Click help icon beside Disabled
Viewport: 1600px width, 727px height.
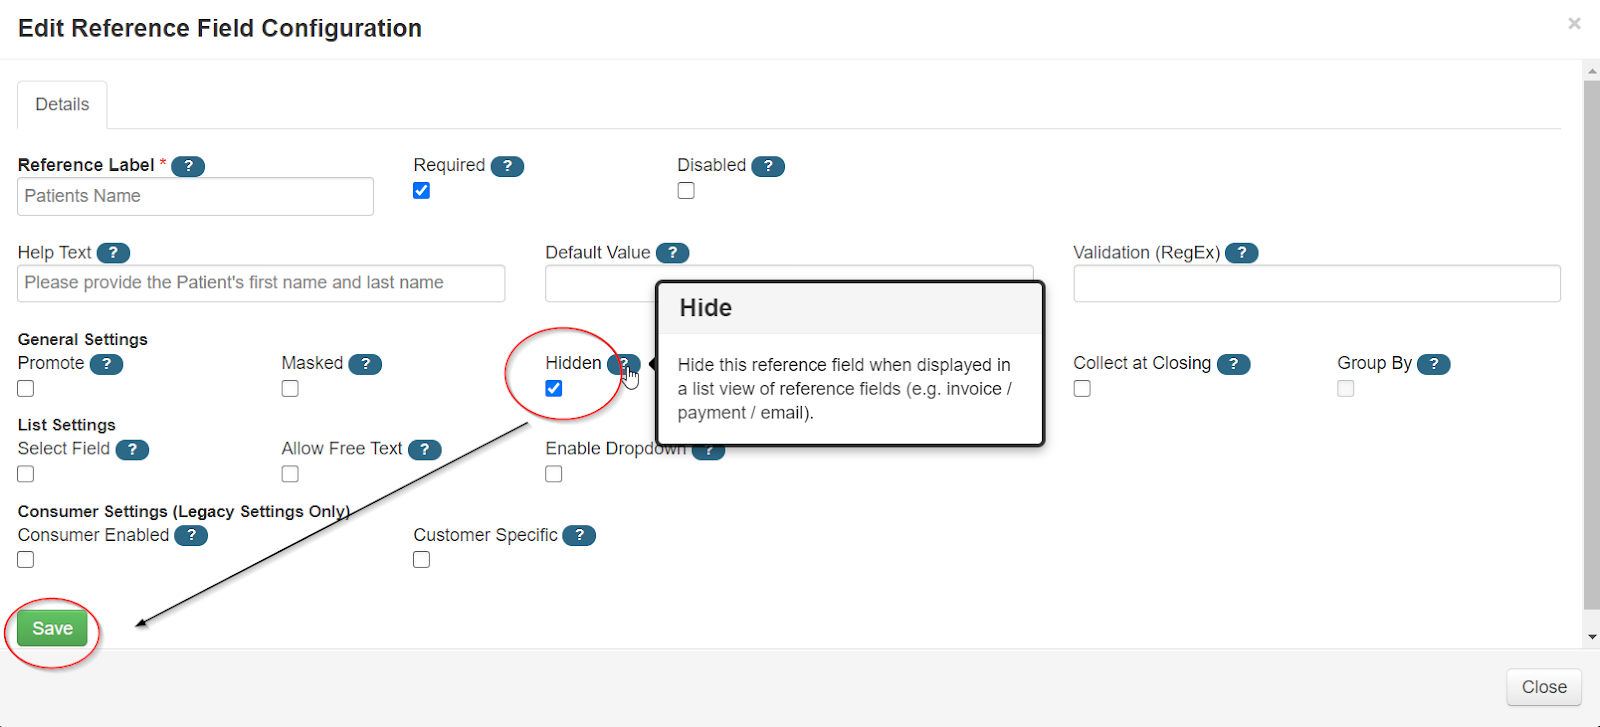tap(768, 166)
